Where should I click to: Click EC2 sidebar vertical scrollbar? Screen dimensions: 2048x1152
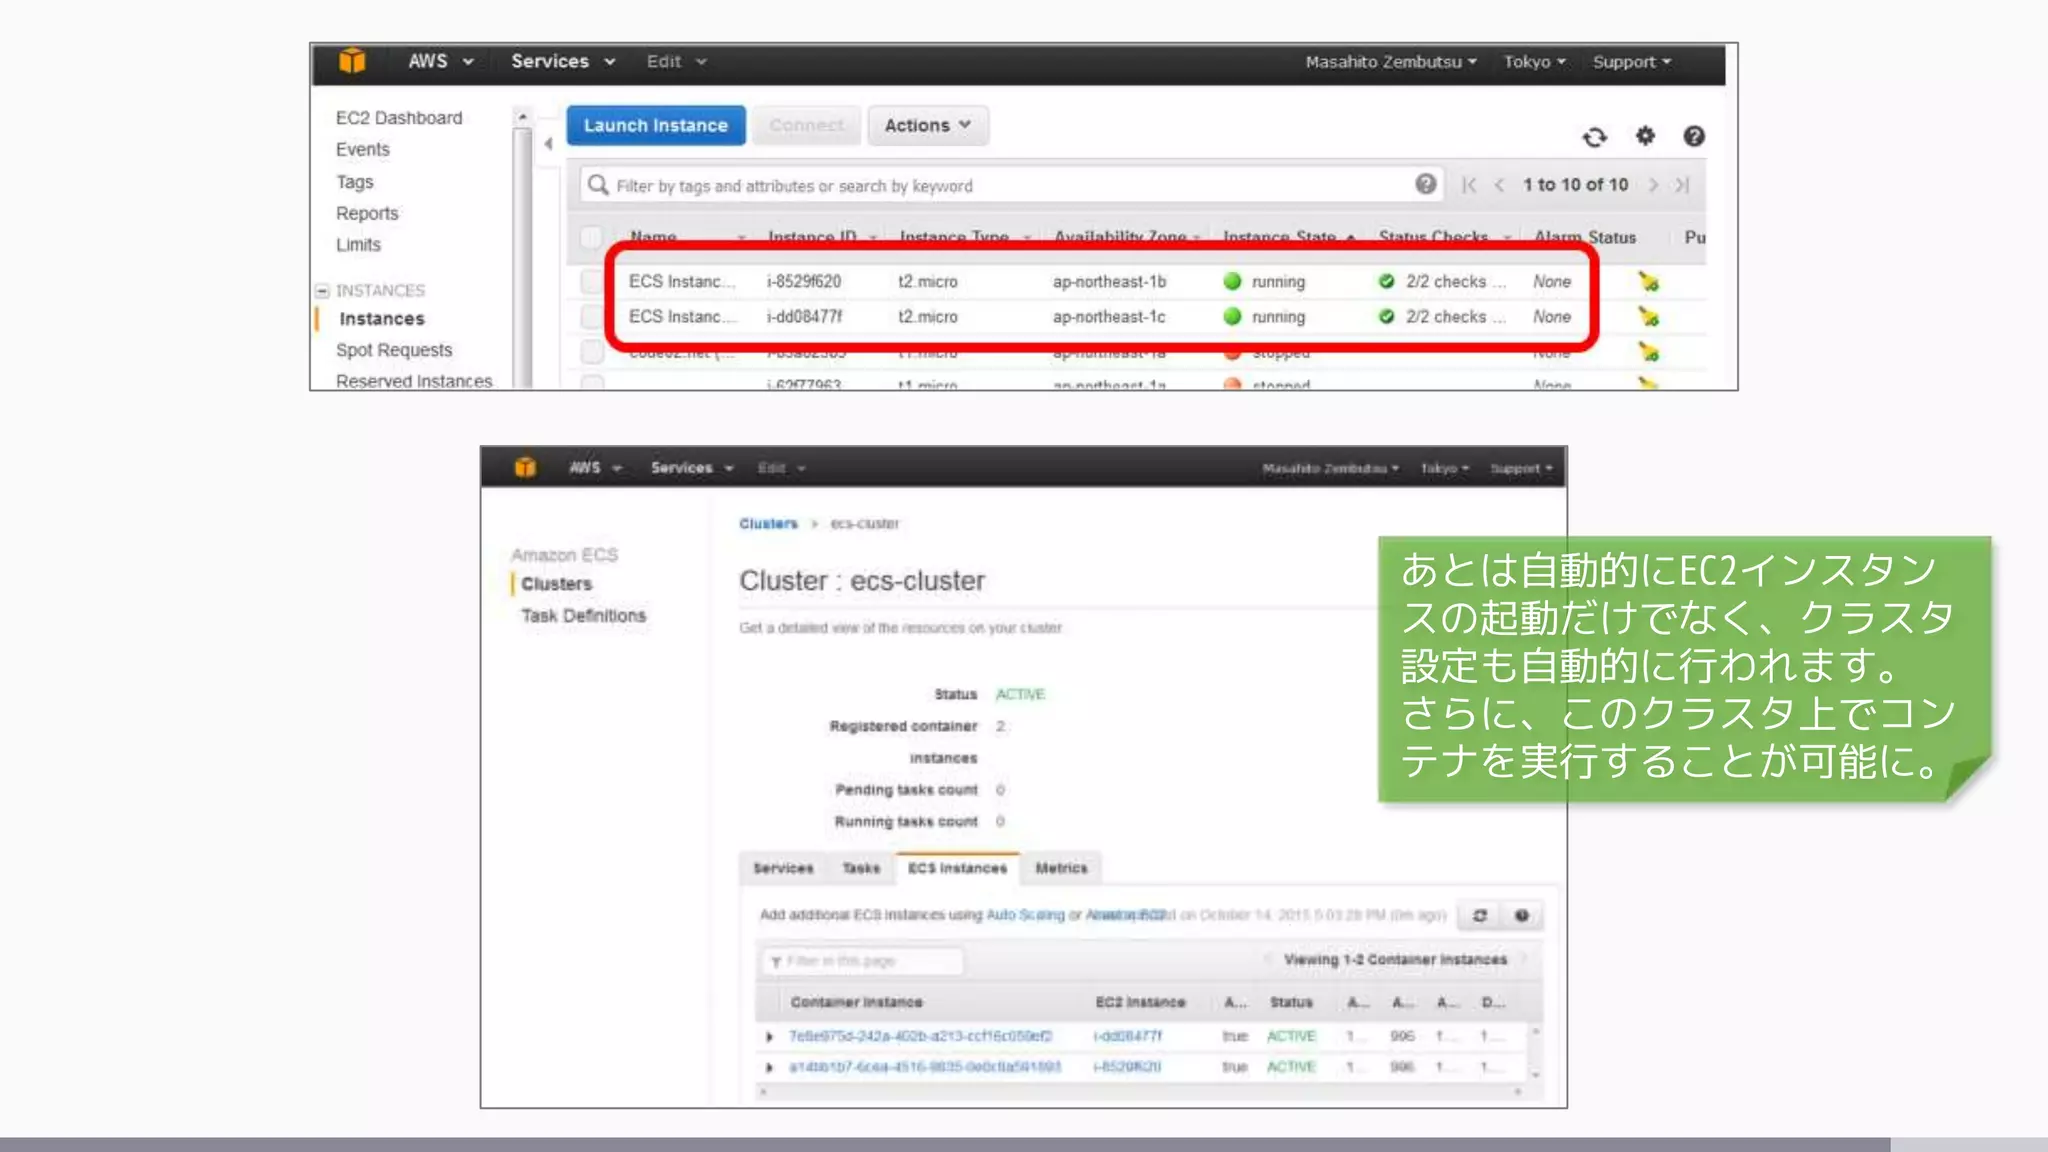522,250
